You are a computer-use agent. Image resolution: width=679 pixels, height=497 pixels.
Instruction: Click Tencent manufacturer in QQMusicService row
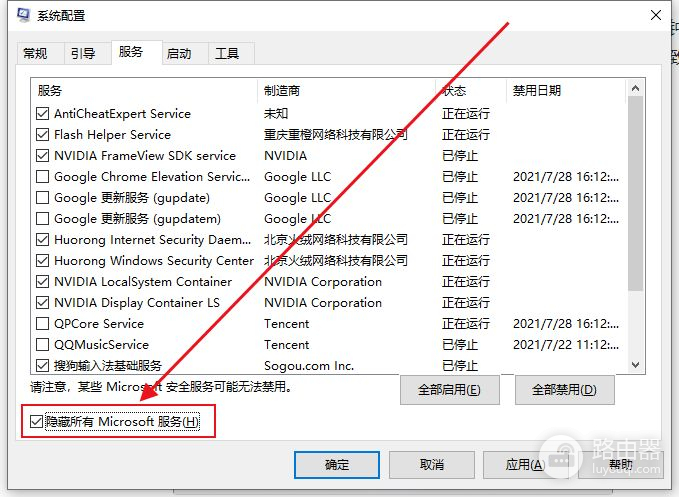pos(287,345)
